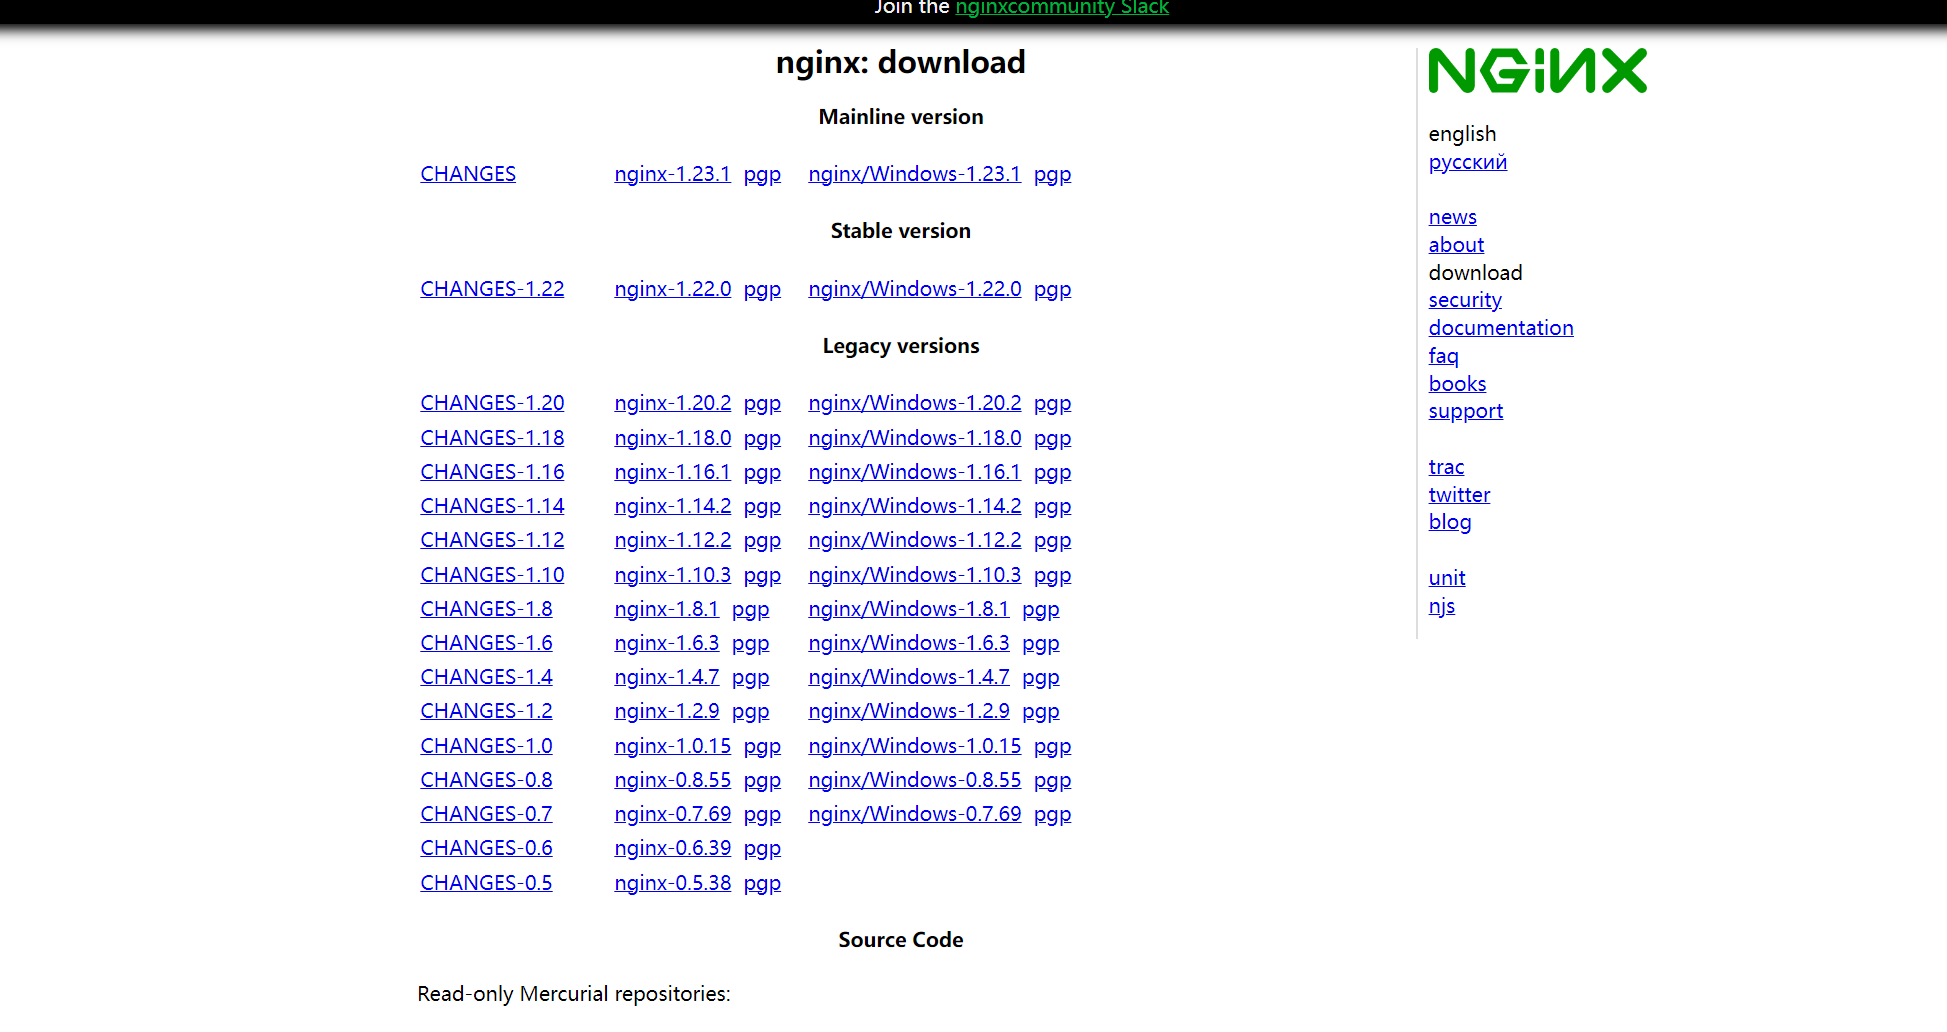Open pgp signature for nginx-0.5.38
The image size is (1947, 1032).
point(762,884)
